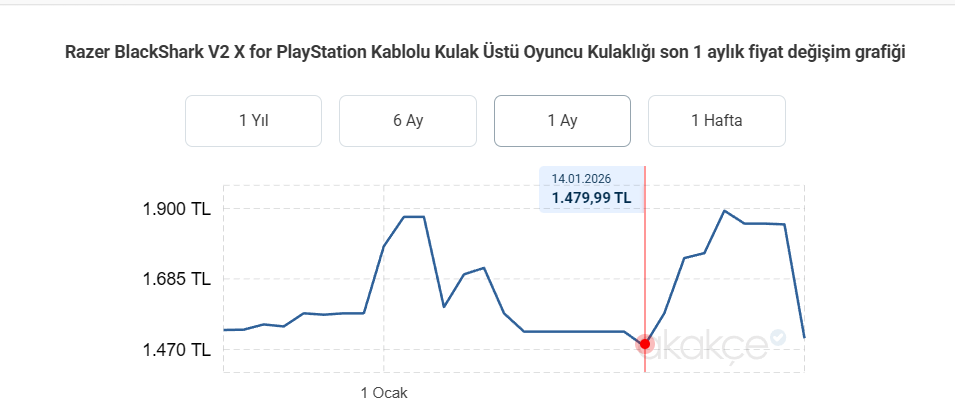Click the far-left start of the price line
The height and width of the screenshot is (410, 955).
(224, 330)
